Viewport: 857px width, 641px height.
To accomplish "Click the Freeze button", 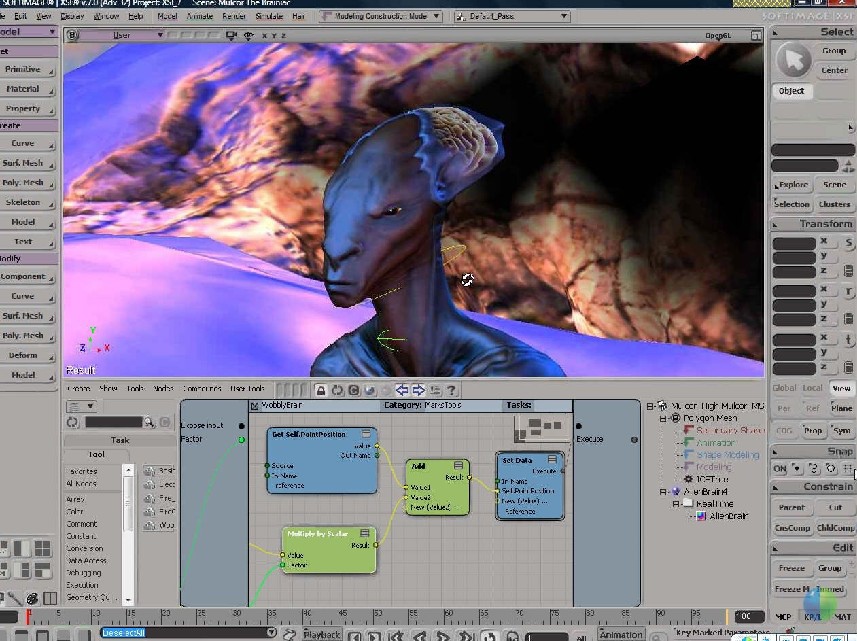I will click(791, 568).
